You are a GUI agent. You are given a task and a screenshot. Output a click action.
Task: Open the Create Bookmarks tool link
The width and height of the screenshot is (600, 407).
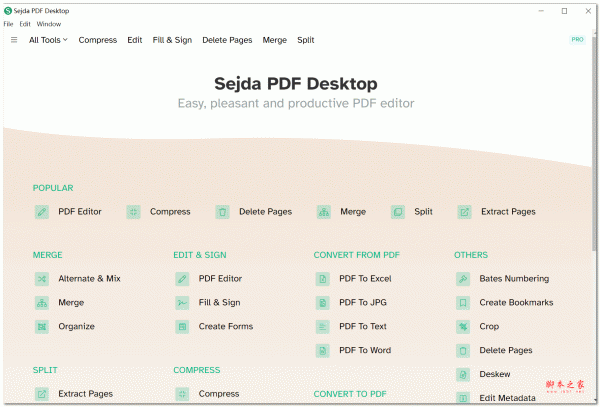tap(516, 302)
